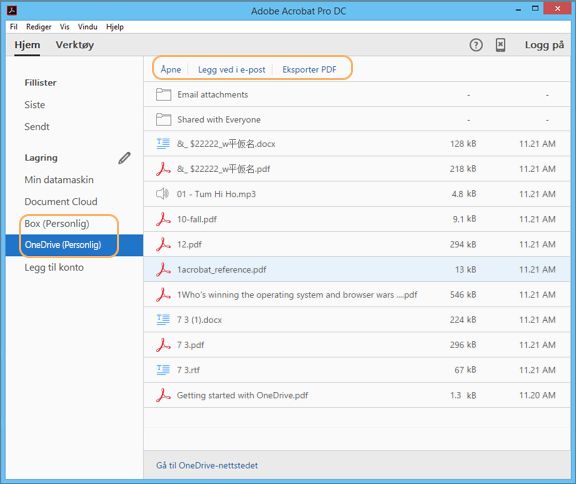Select the Shared with Everyone folder name

(219, 119)
